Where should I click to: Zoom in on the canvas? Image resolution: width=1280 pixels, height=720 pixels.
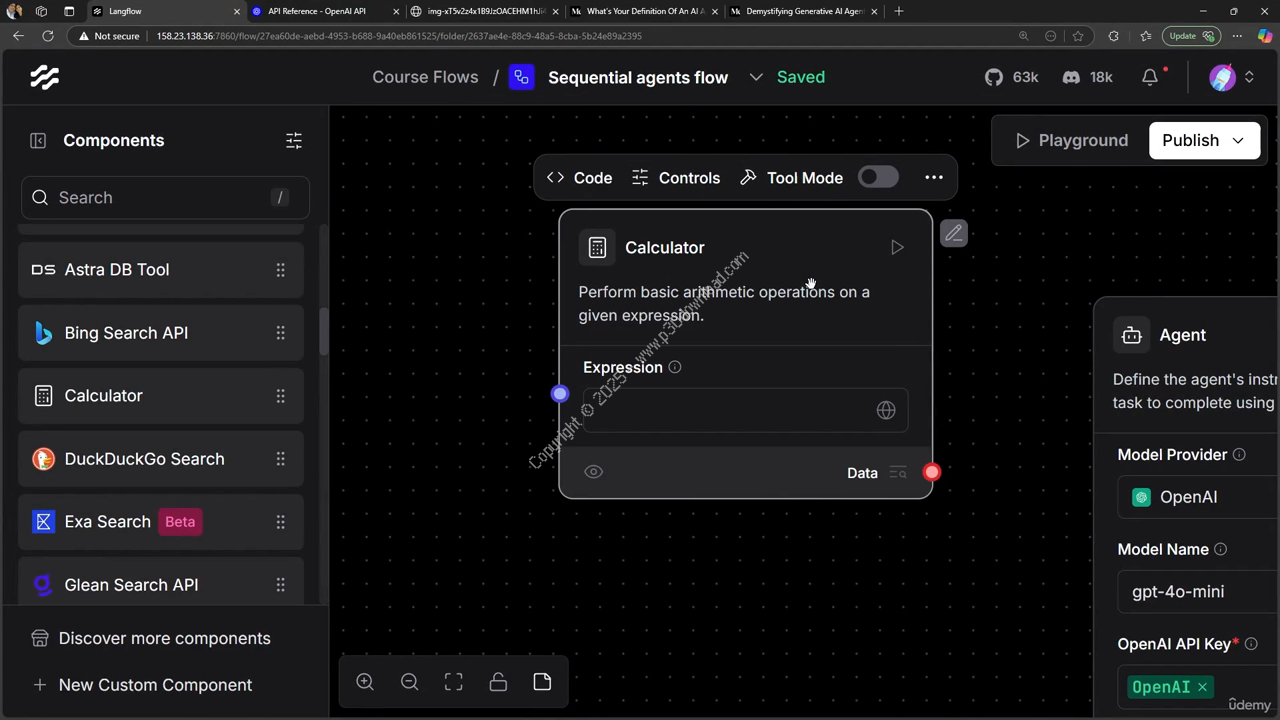pos(365,682)
